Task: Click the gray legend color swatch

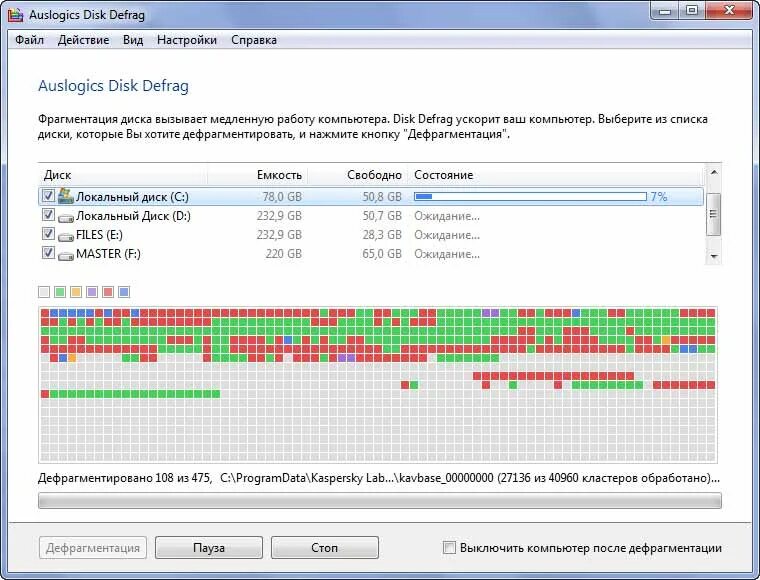Action: tap(44, 292)
